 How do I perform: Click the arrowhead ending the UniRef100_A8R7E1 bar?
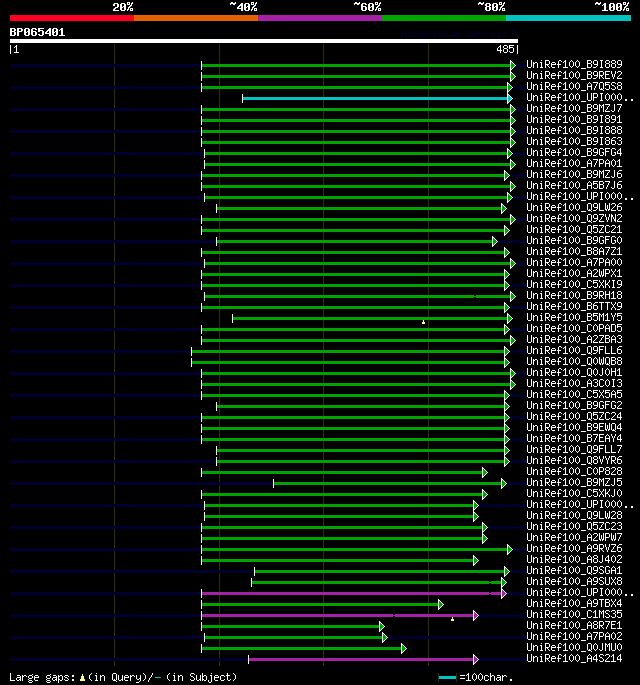[382, 626]
